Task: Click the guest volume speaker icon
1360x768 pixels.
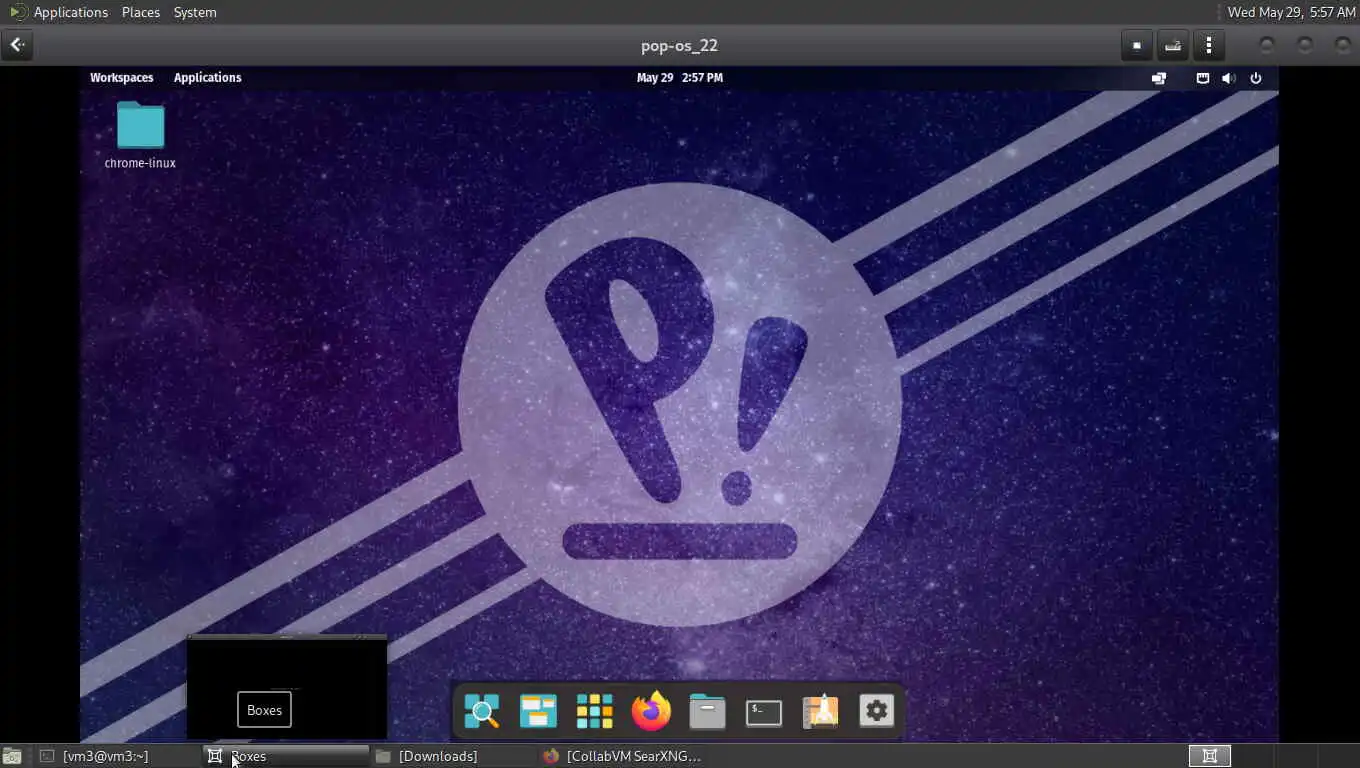Action: (x=1229, y=78)
